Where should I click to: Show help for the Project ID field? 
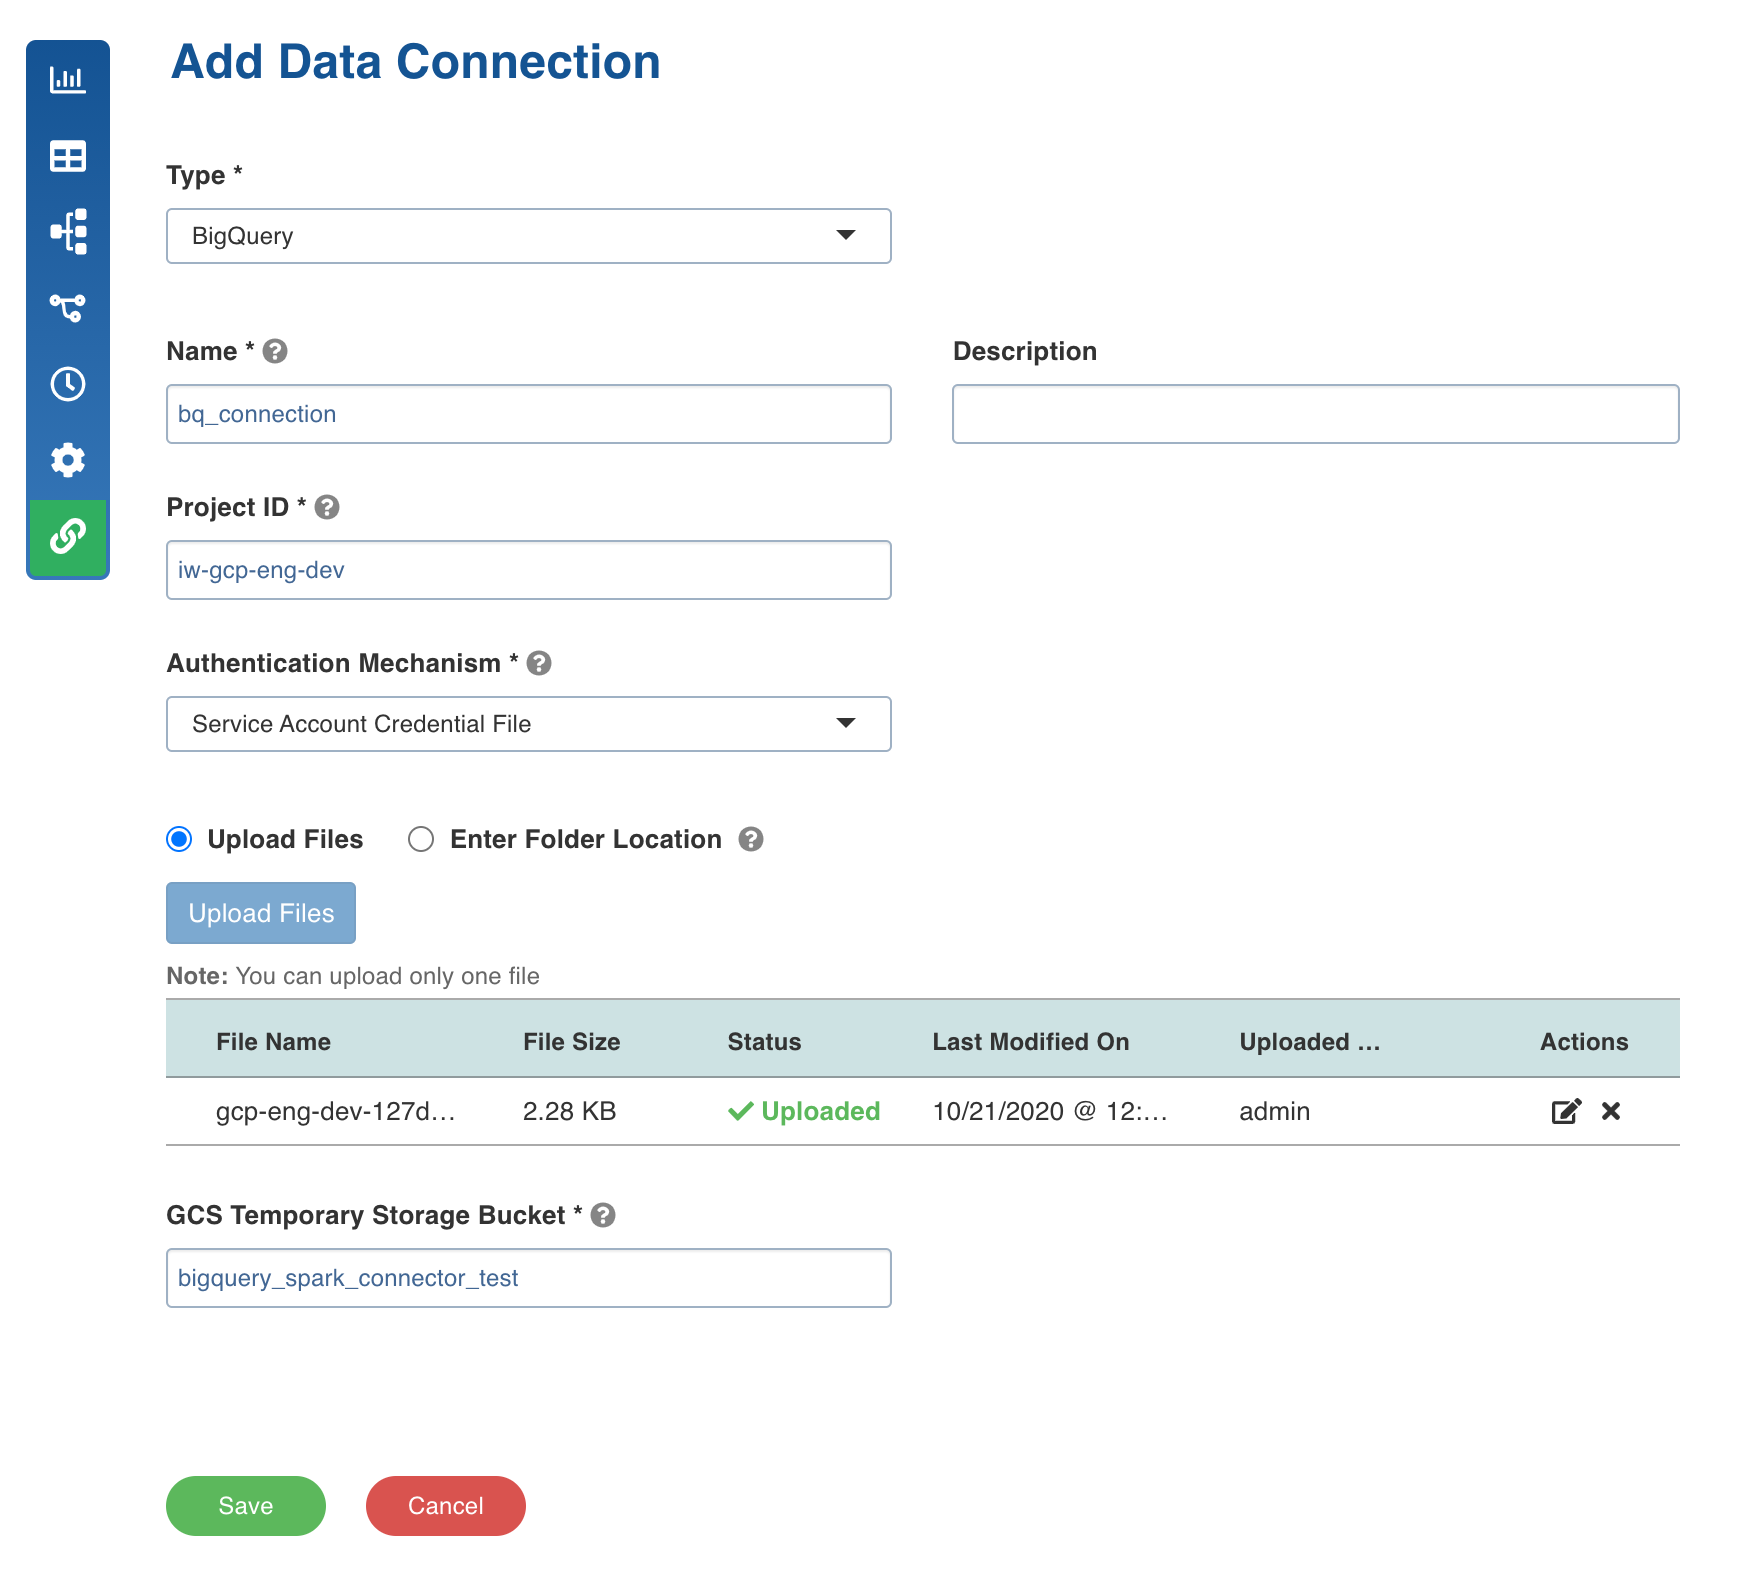327,507
